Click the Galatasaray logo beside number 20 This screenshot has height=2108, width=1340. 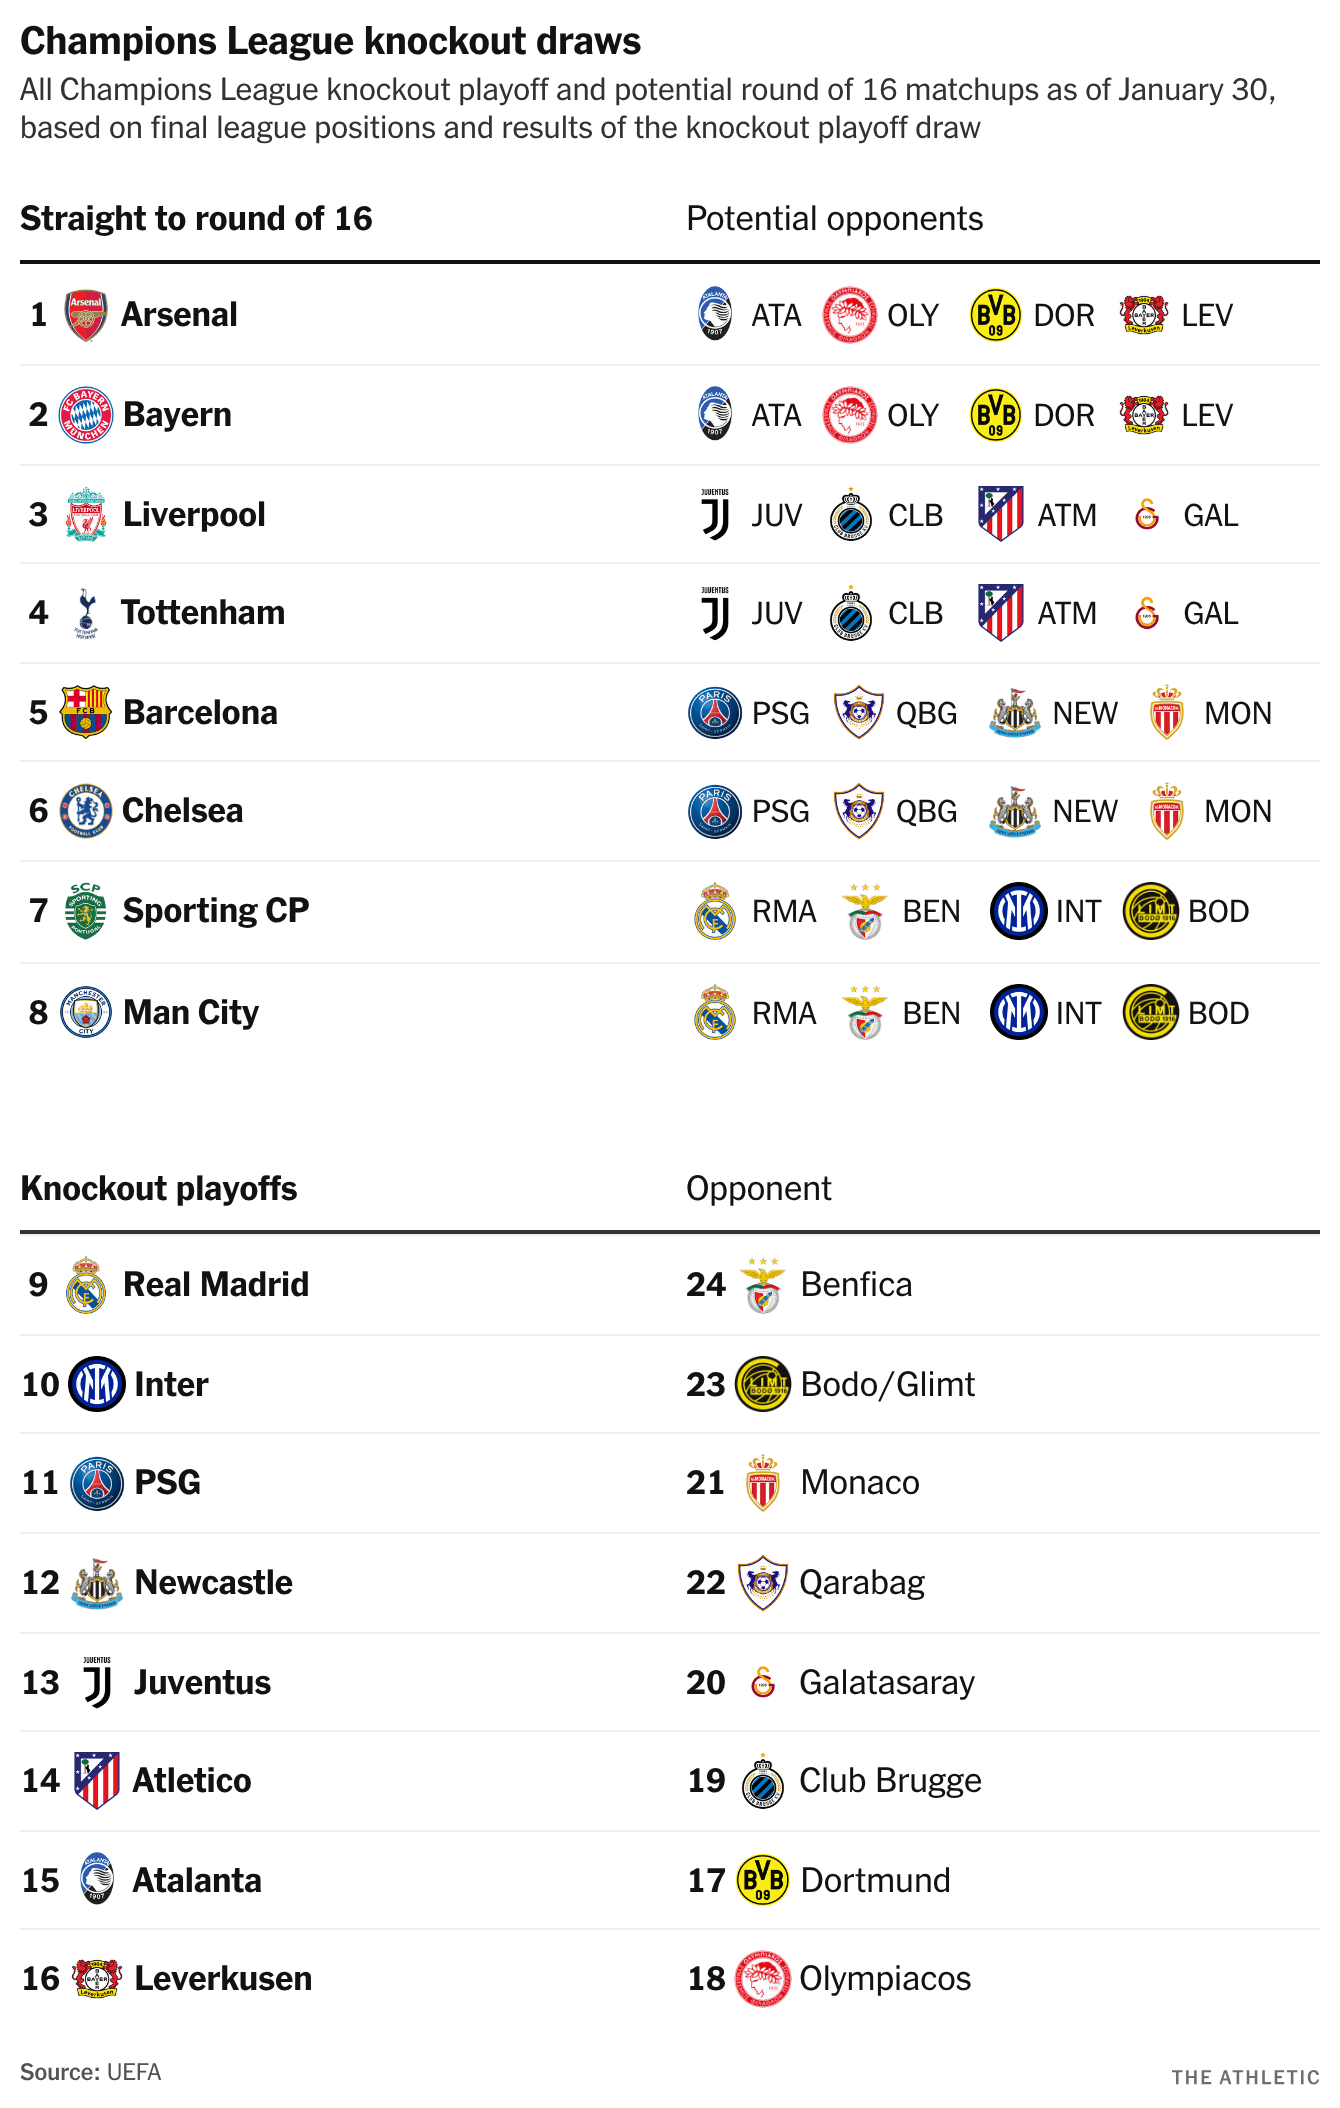click(763, 1682)
